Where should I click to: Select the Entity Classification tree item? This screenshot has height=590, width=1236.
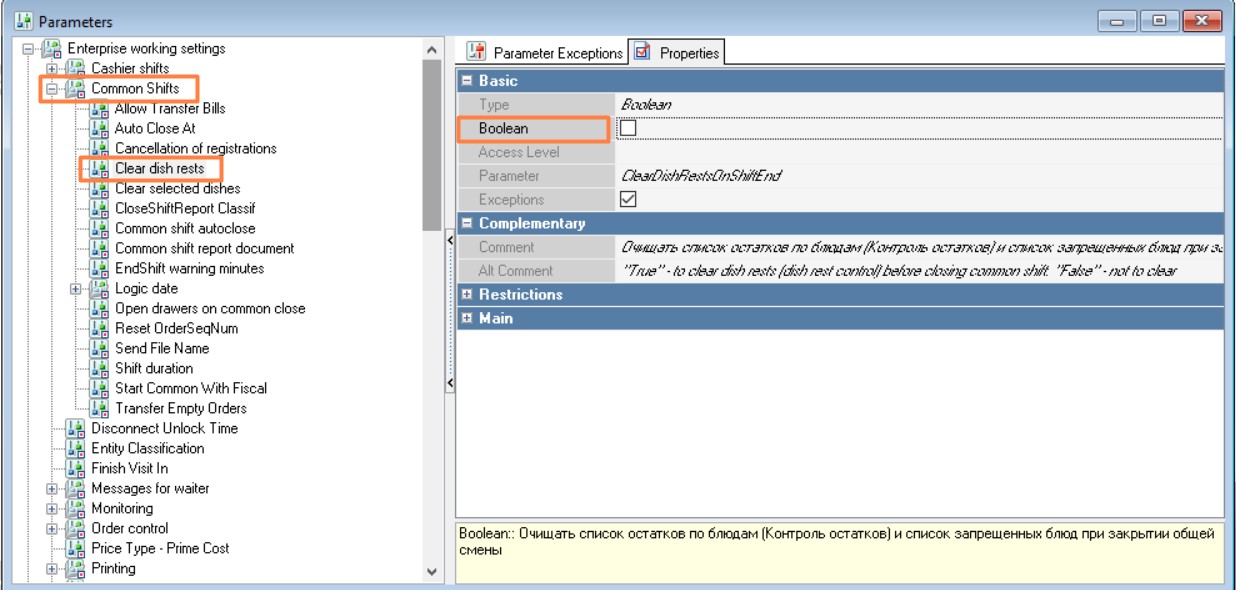[x=148, y=448]
